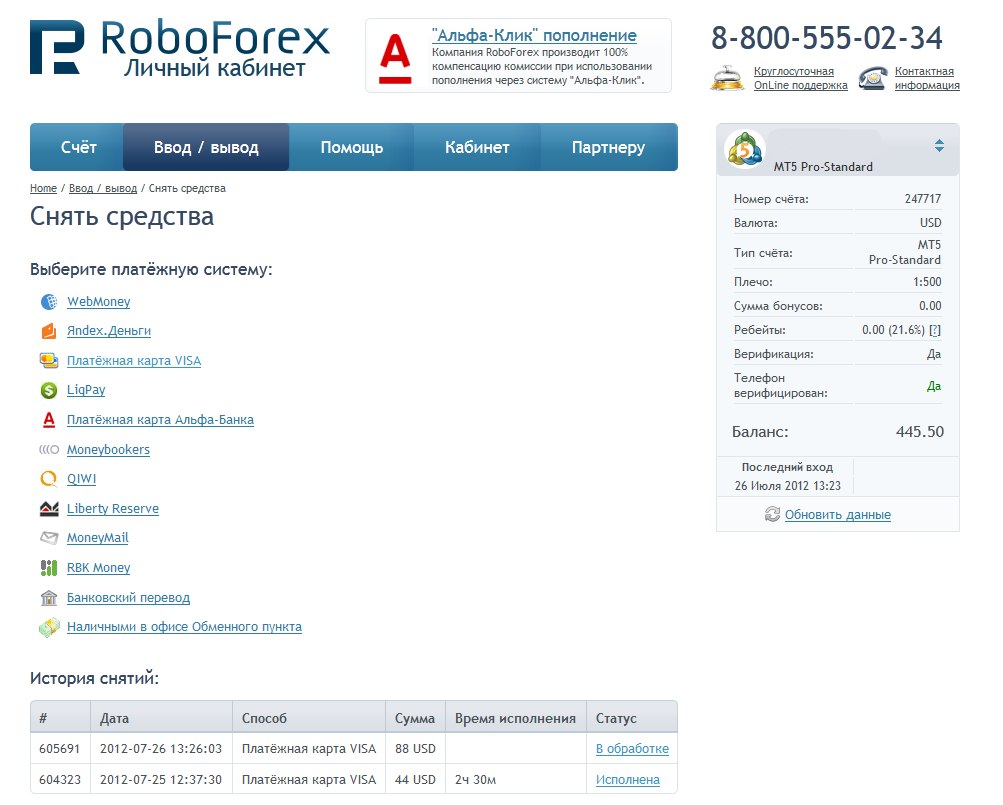Image resolution: width=1003 pixels, height=805 pixels.
Task: Select Платёжная карта Альфа-Банка link
Action: (x=160, y=420)
